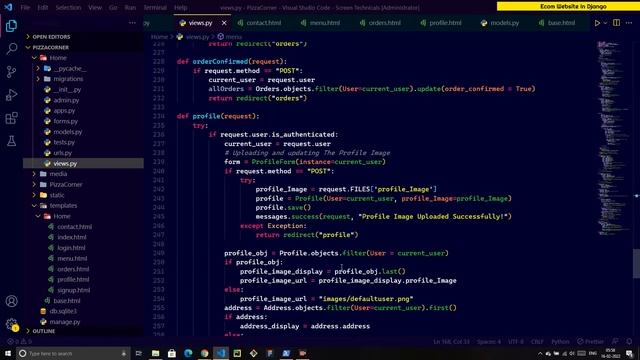Image resolution: width=640 pixels, height=360 pixels.
Task: Open the Edit menu
Action: point(42,7)
